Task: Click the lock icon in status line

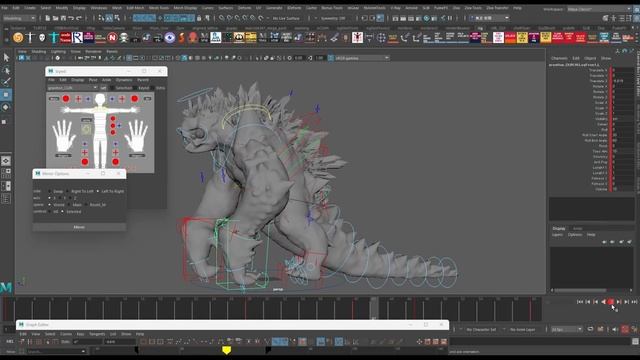Action: click(199, 18)
